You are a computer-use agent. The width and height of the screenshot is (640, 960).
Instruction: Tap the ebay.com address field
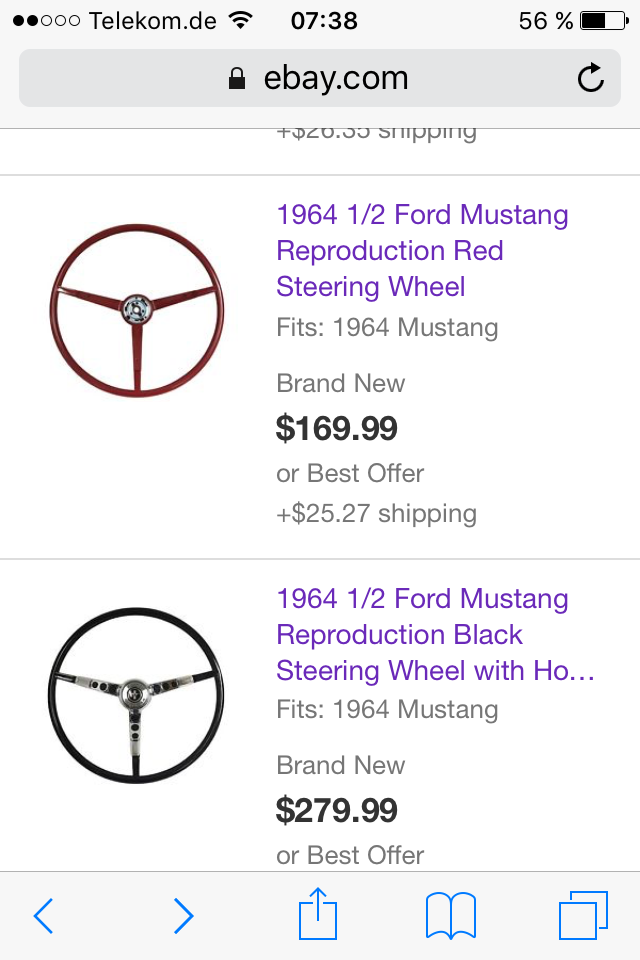click(x=335, y=78)
